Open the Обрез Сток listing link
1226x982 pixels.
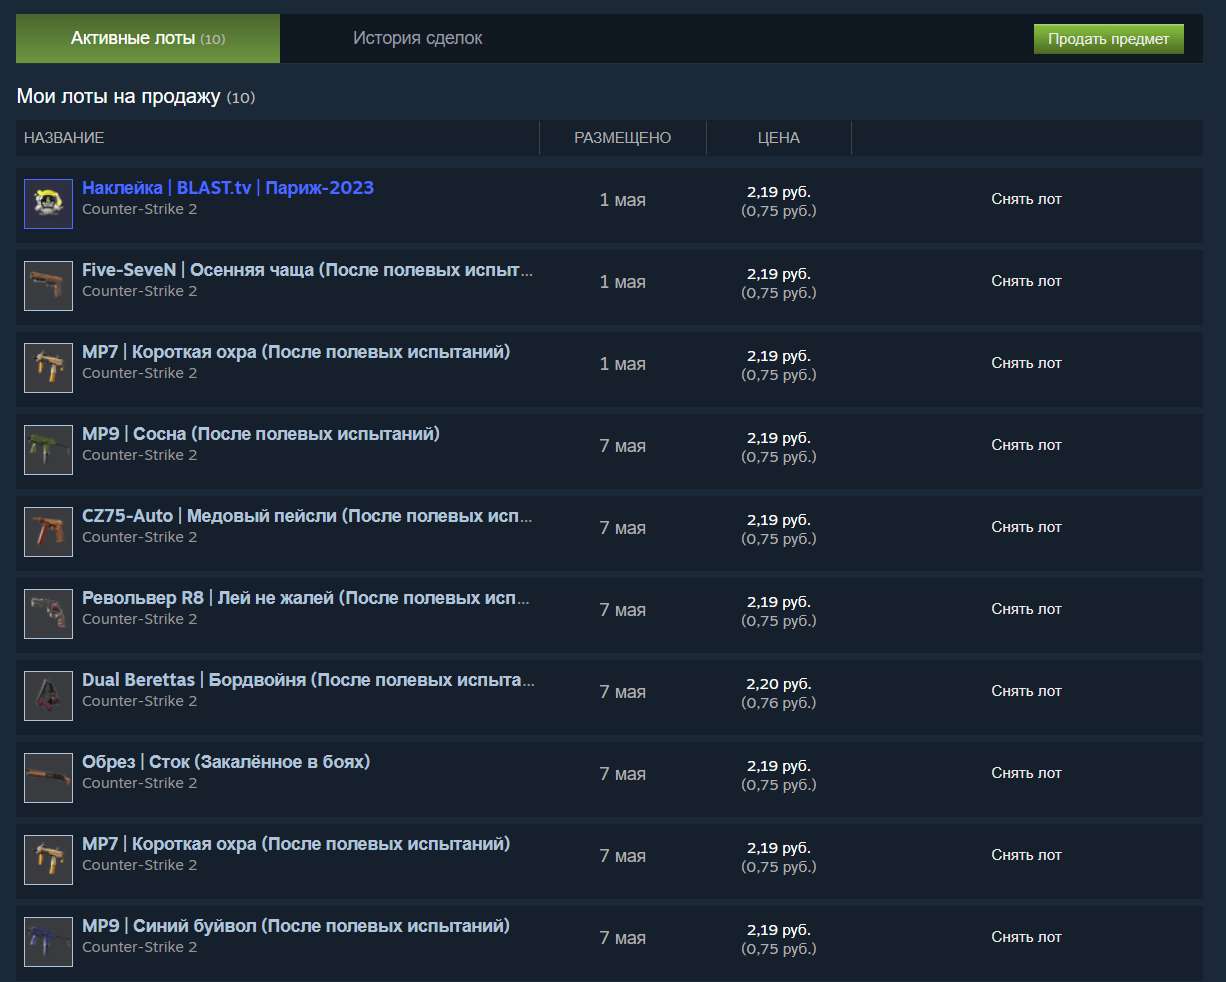click(x=226, y=762)
